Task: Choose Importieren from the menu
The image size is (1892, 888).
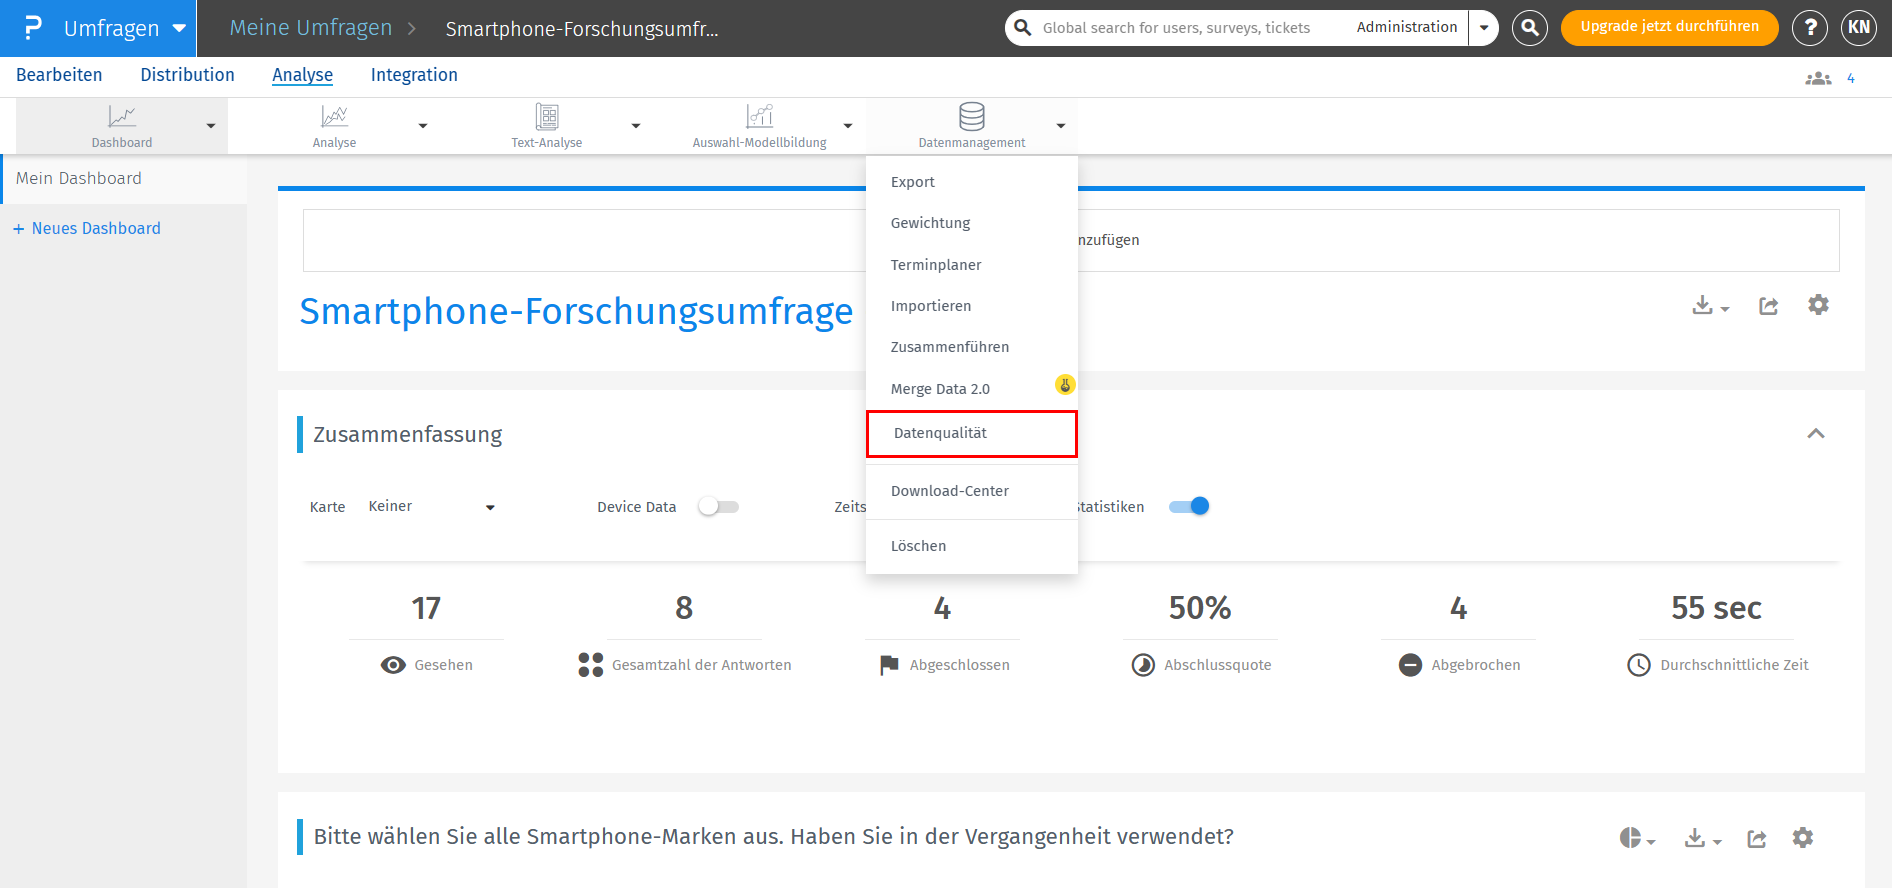Action: click(x=972, y=306)
